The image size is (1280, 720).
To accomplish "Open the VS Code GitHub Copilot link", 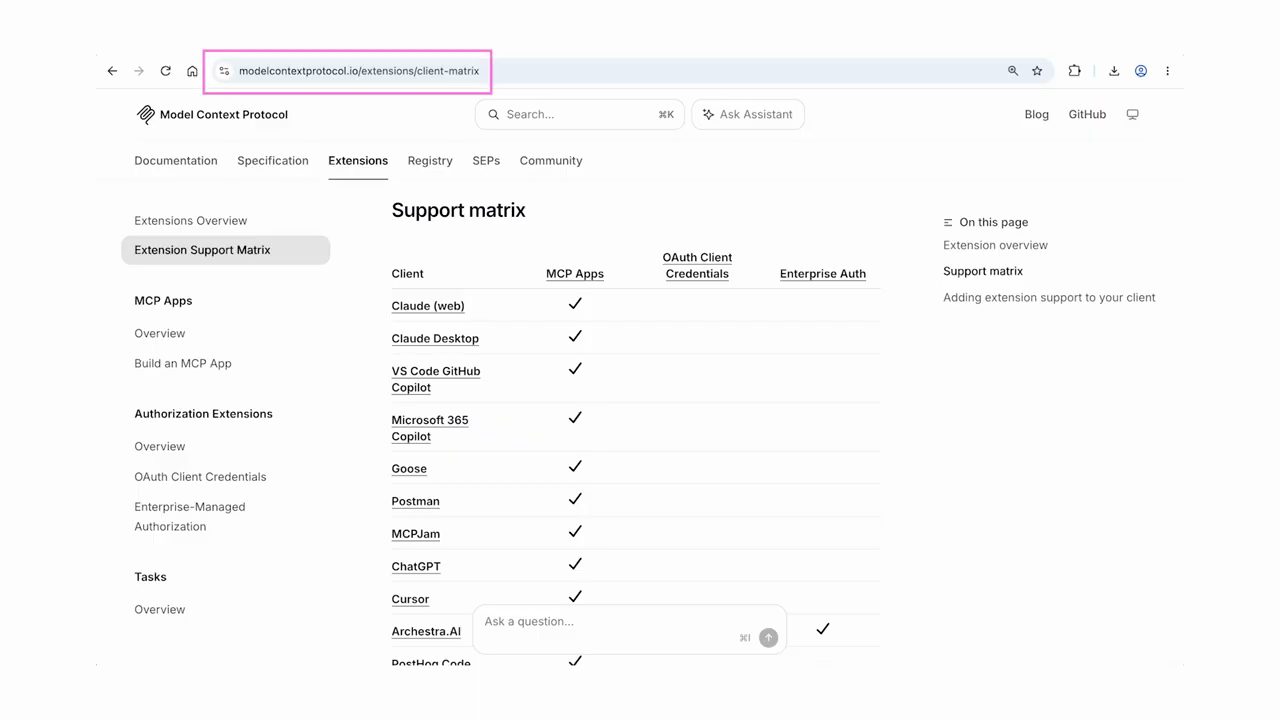I will (x=436, y=379).
